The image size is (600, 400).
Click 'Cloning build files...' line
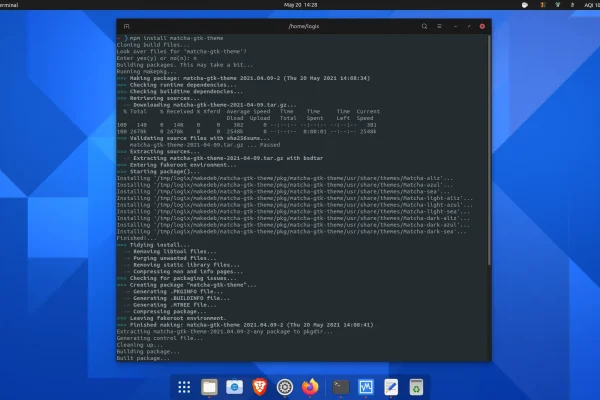(x=153, y=45)
